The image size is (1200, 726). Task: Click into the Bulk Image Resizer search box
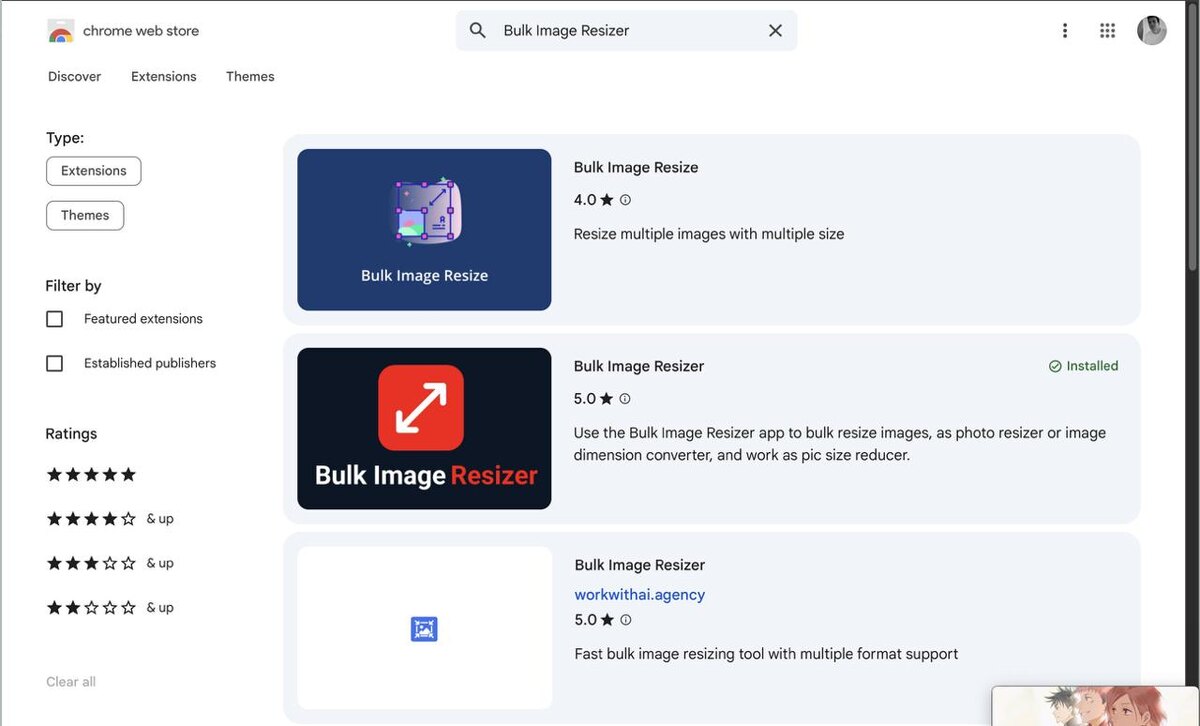click(627, 31)
